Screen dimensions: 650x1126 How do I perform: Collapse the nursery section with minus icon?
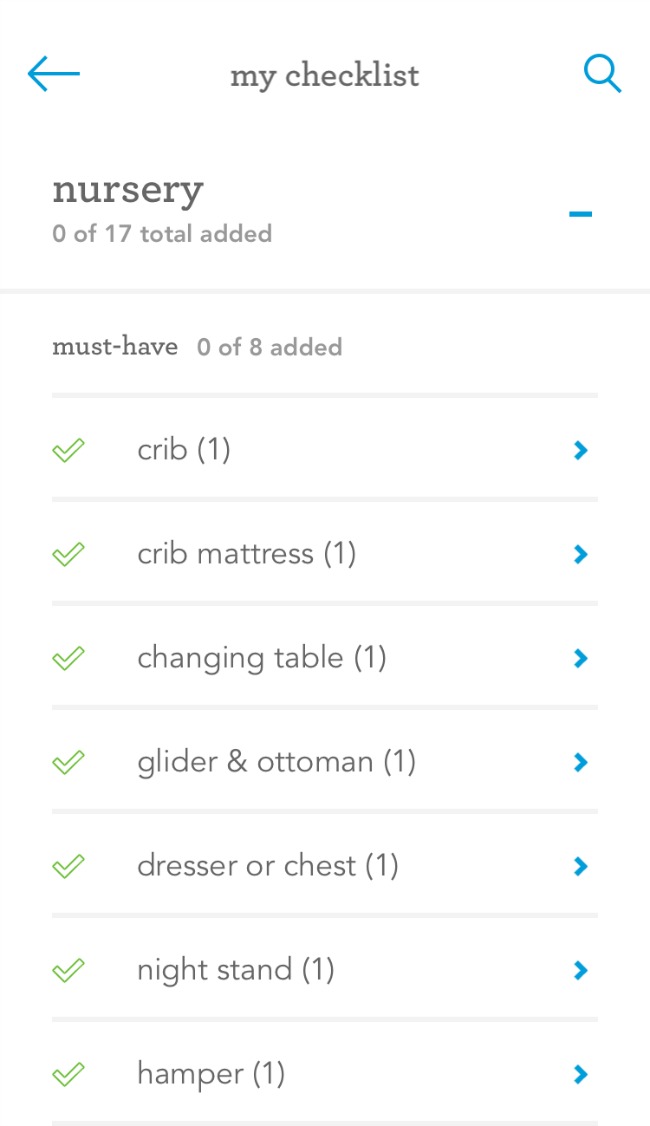[x=580, y=214]
